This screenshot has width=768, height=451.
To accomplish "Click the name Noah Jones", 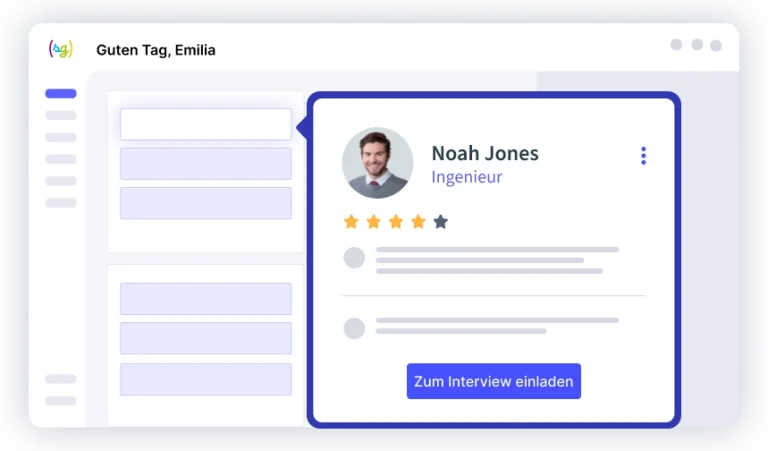I will point(485,153).
